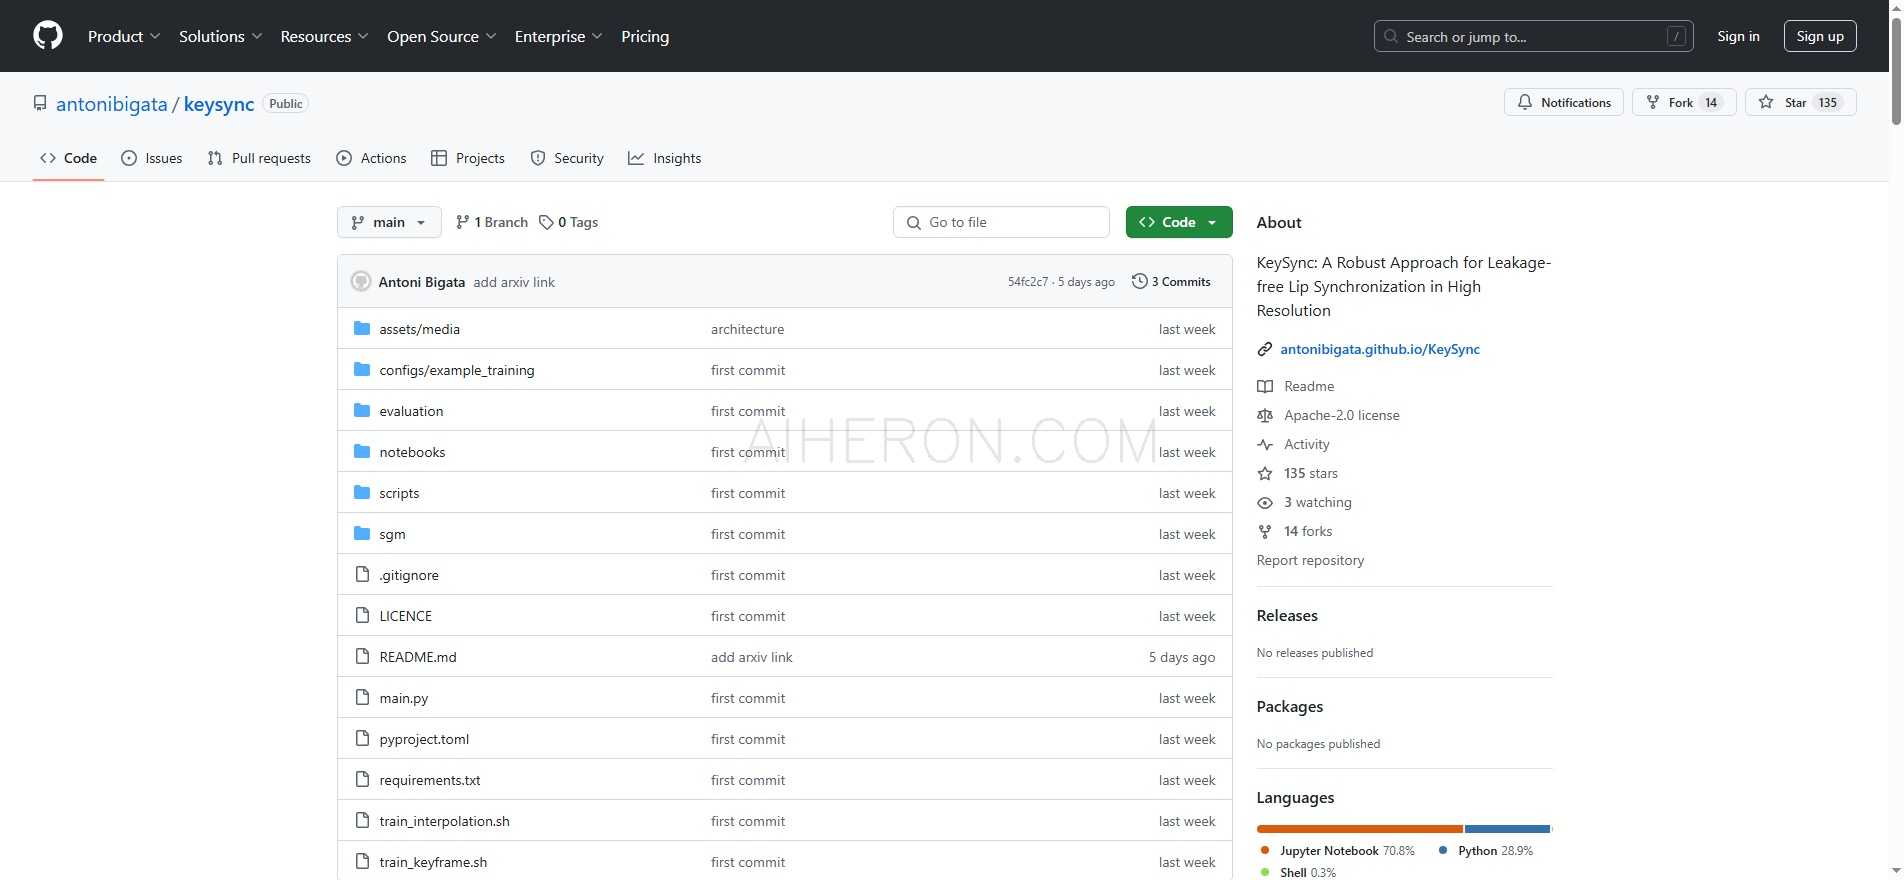The image size is (1904, 880).
Task: Click Antoni Bigata's avatar icon
Action: (x=361, y=282)
